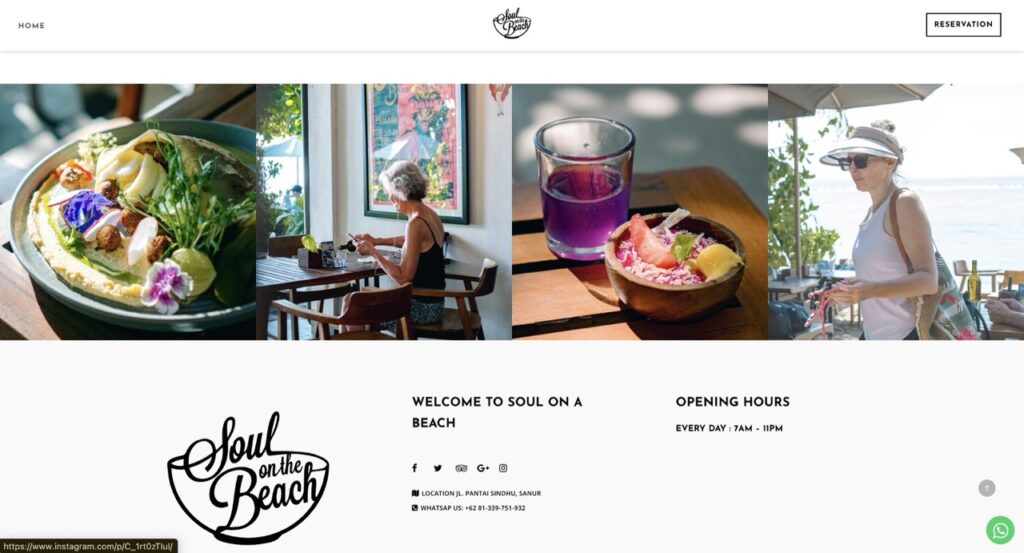This screenshot has width=1024, height=553.
Task: Open the photo of woman wearing visor
Action: pos(896,212)
